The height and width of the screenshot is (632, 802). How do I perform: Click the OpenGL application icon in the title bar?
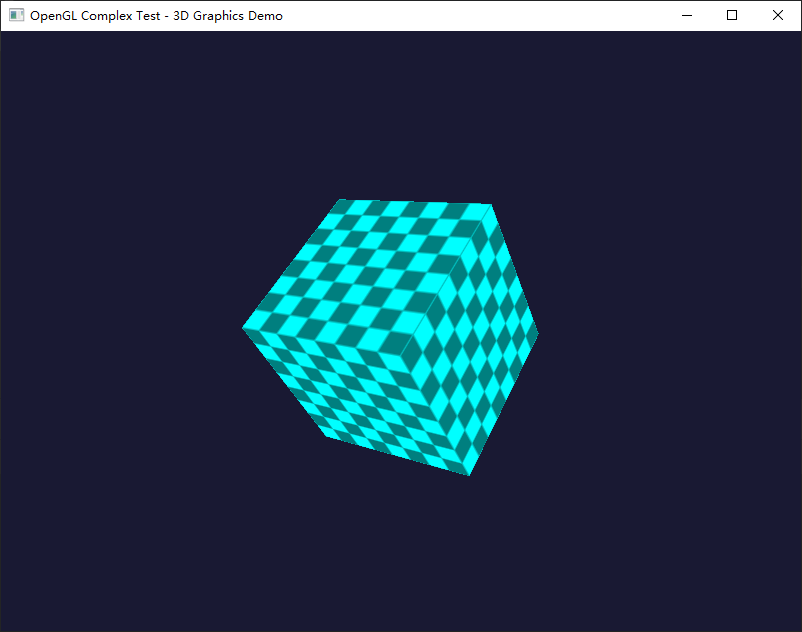[x=16, y=15]
